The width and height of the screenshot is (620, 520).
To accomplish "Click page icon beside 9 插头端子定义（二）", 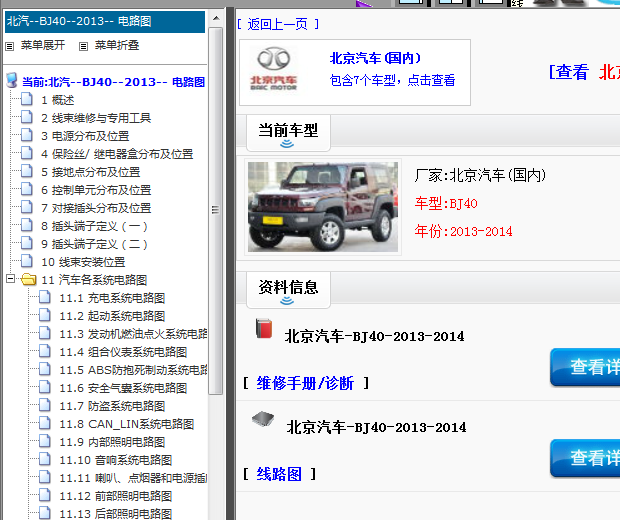I will tap(27, 242).
